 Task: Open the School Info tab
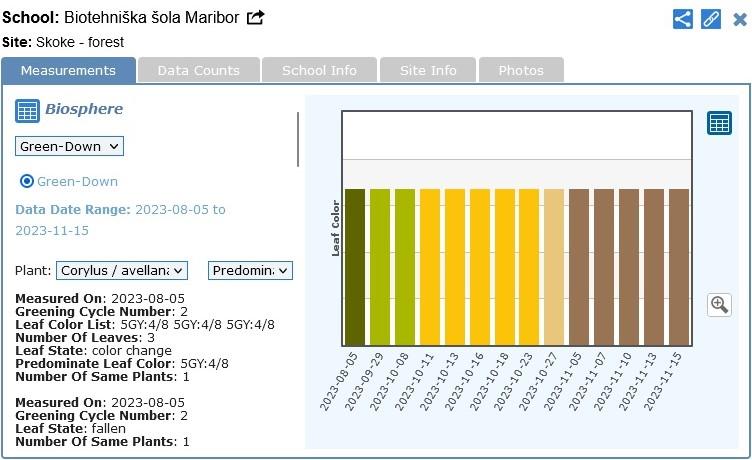tap(319, 70)
